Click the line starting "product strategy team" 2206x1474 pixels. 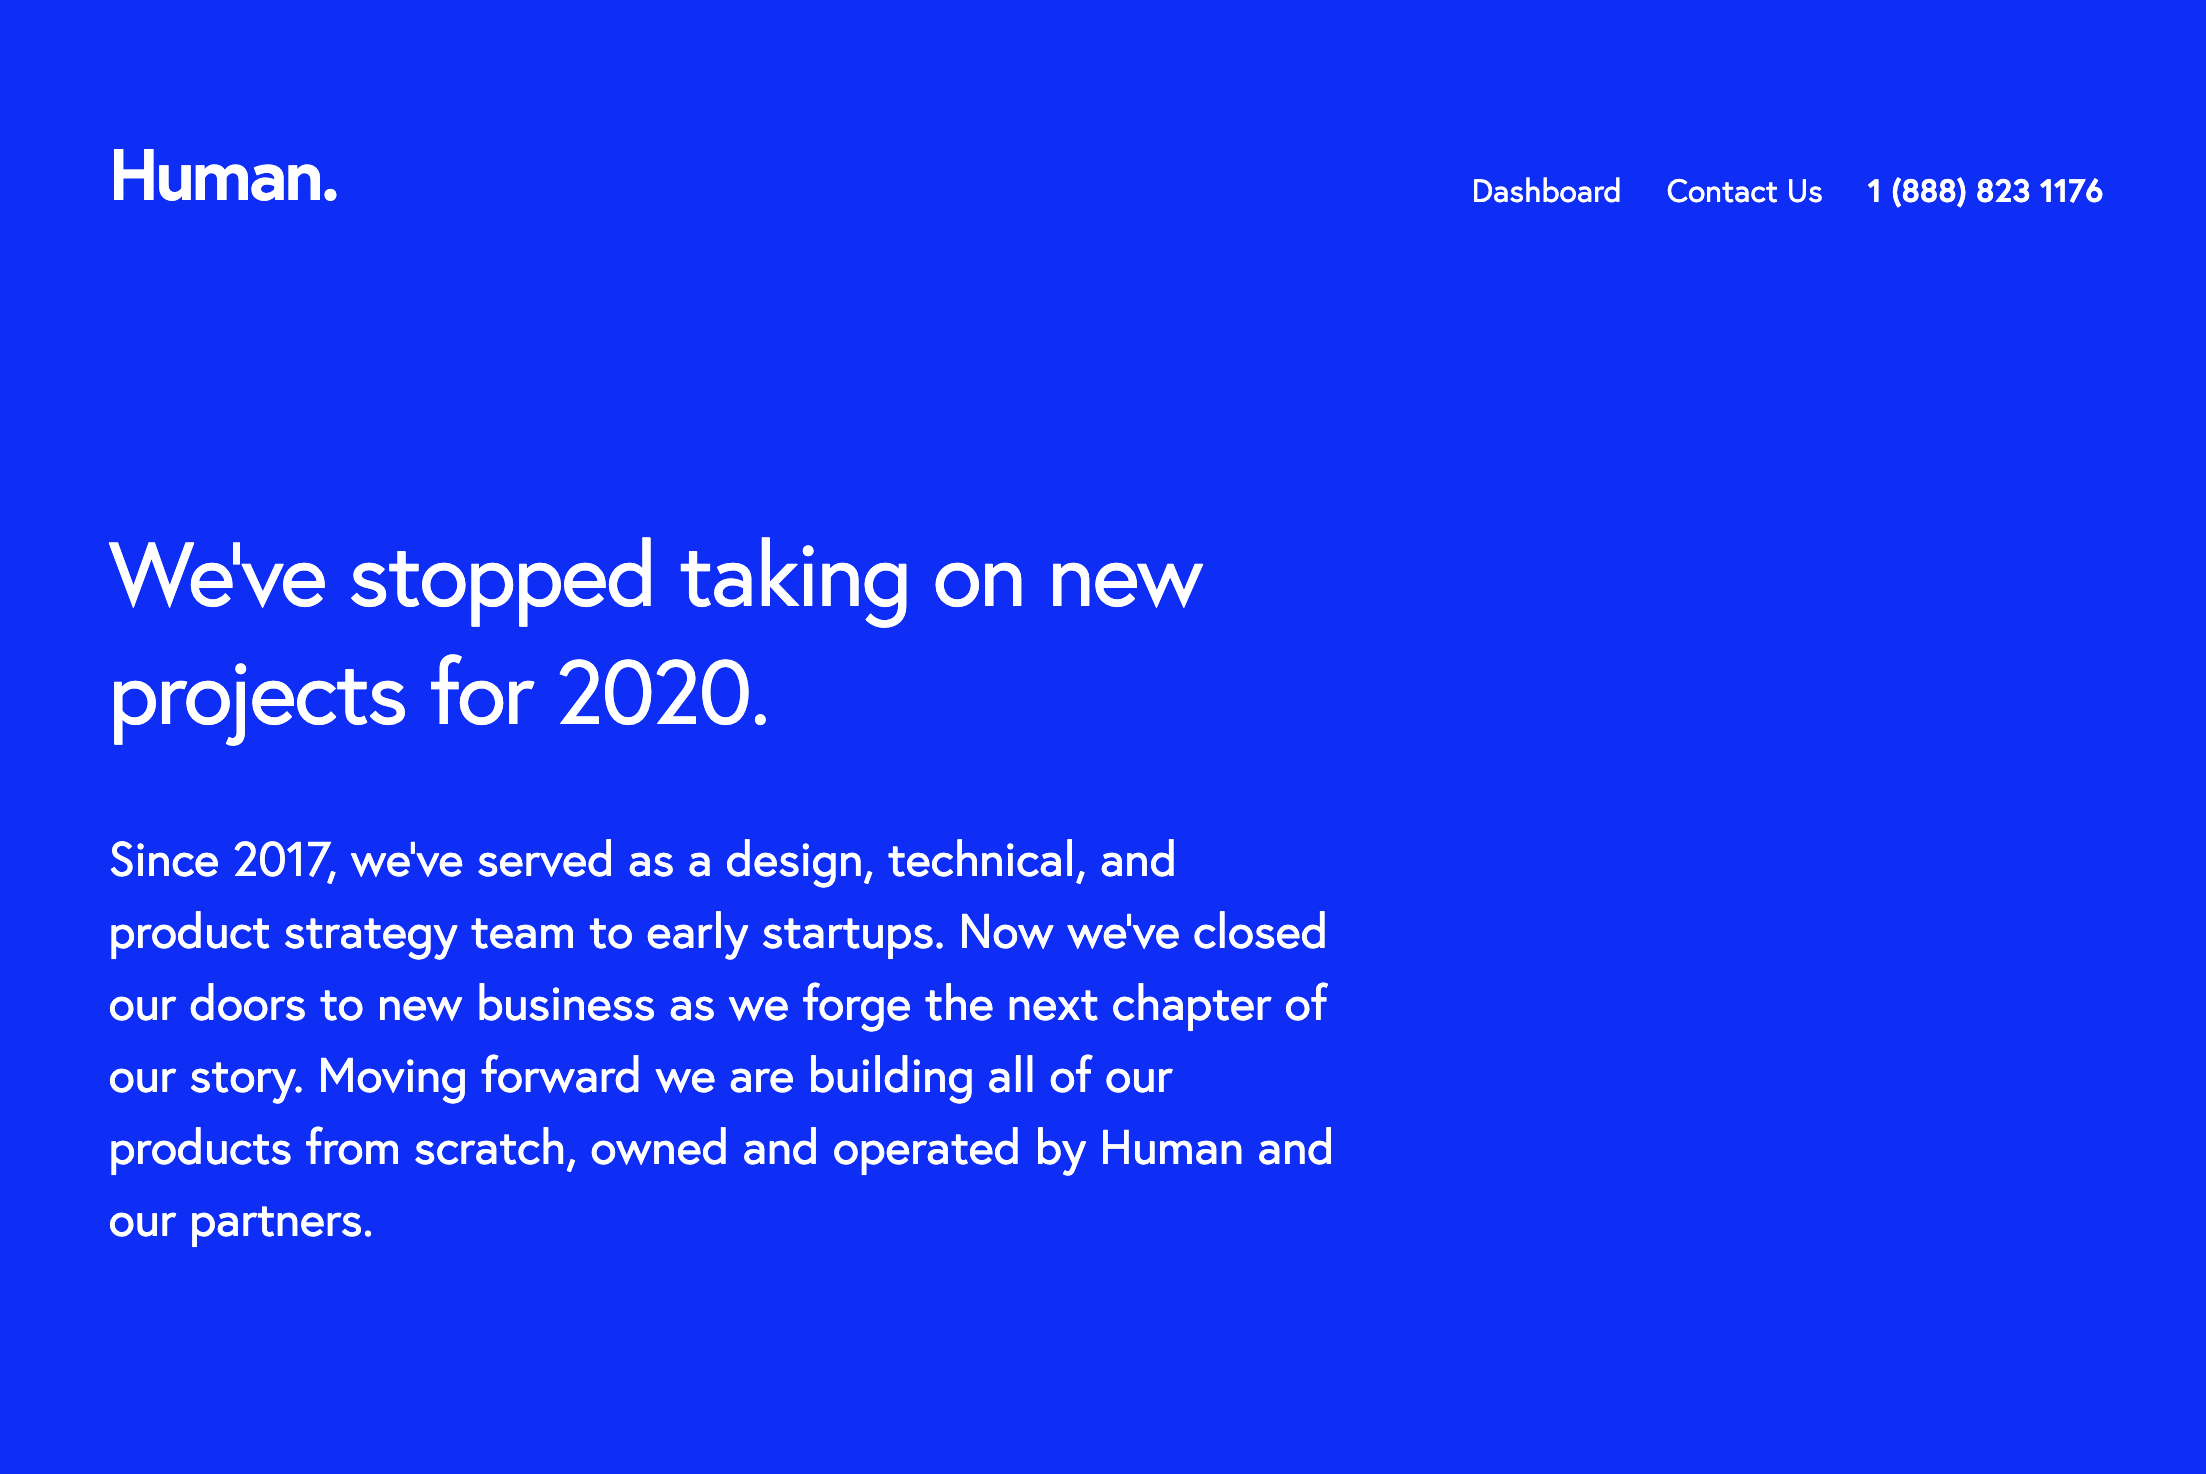[717, 933]
